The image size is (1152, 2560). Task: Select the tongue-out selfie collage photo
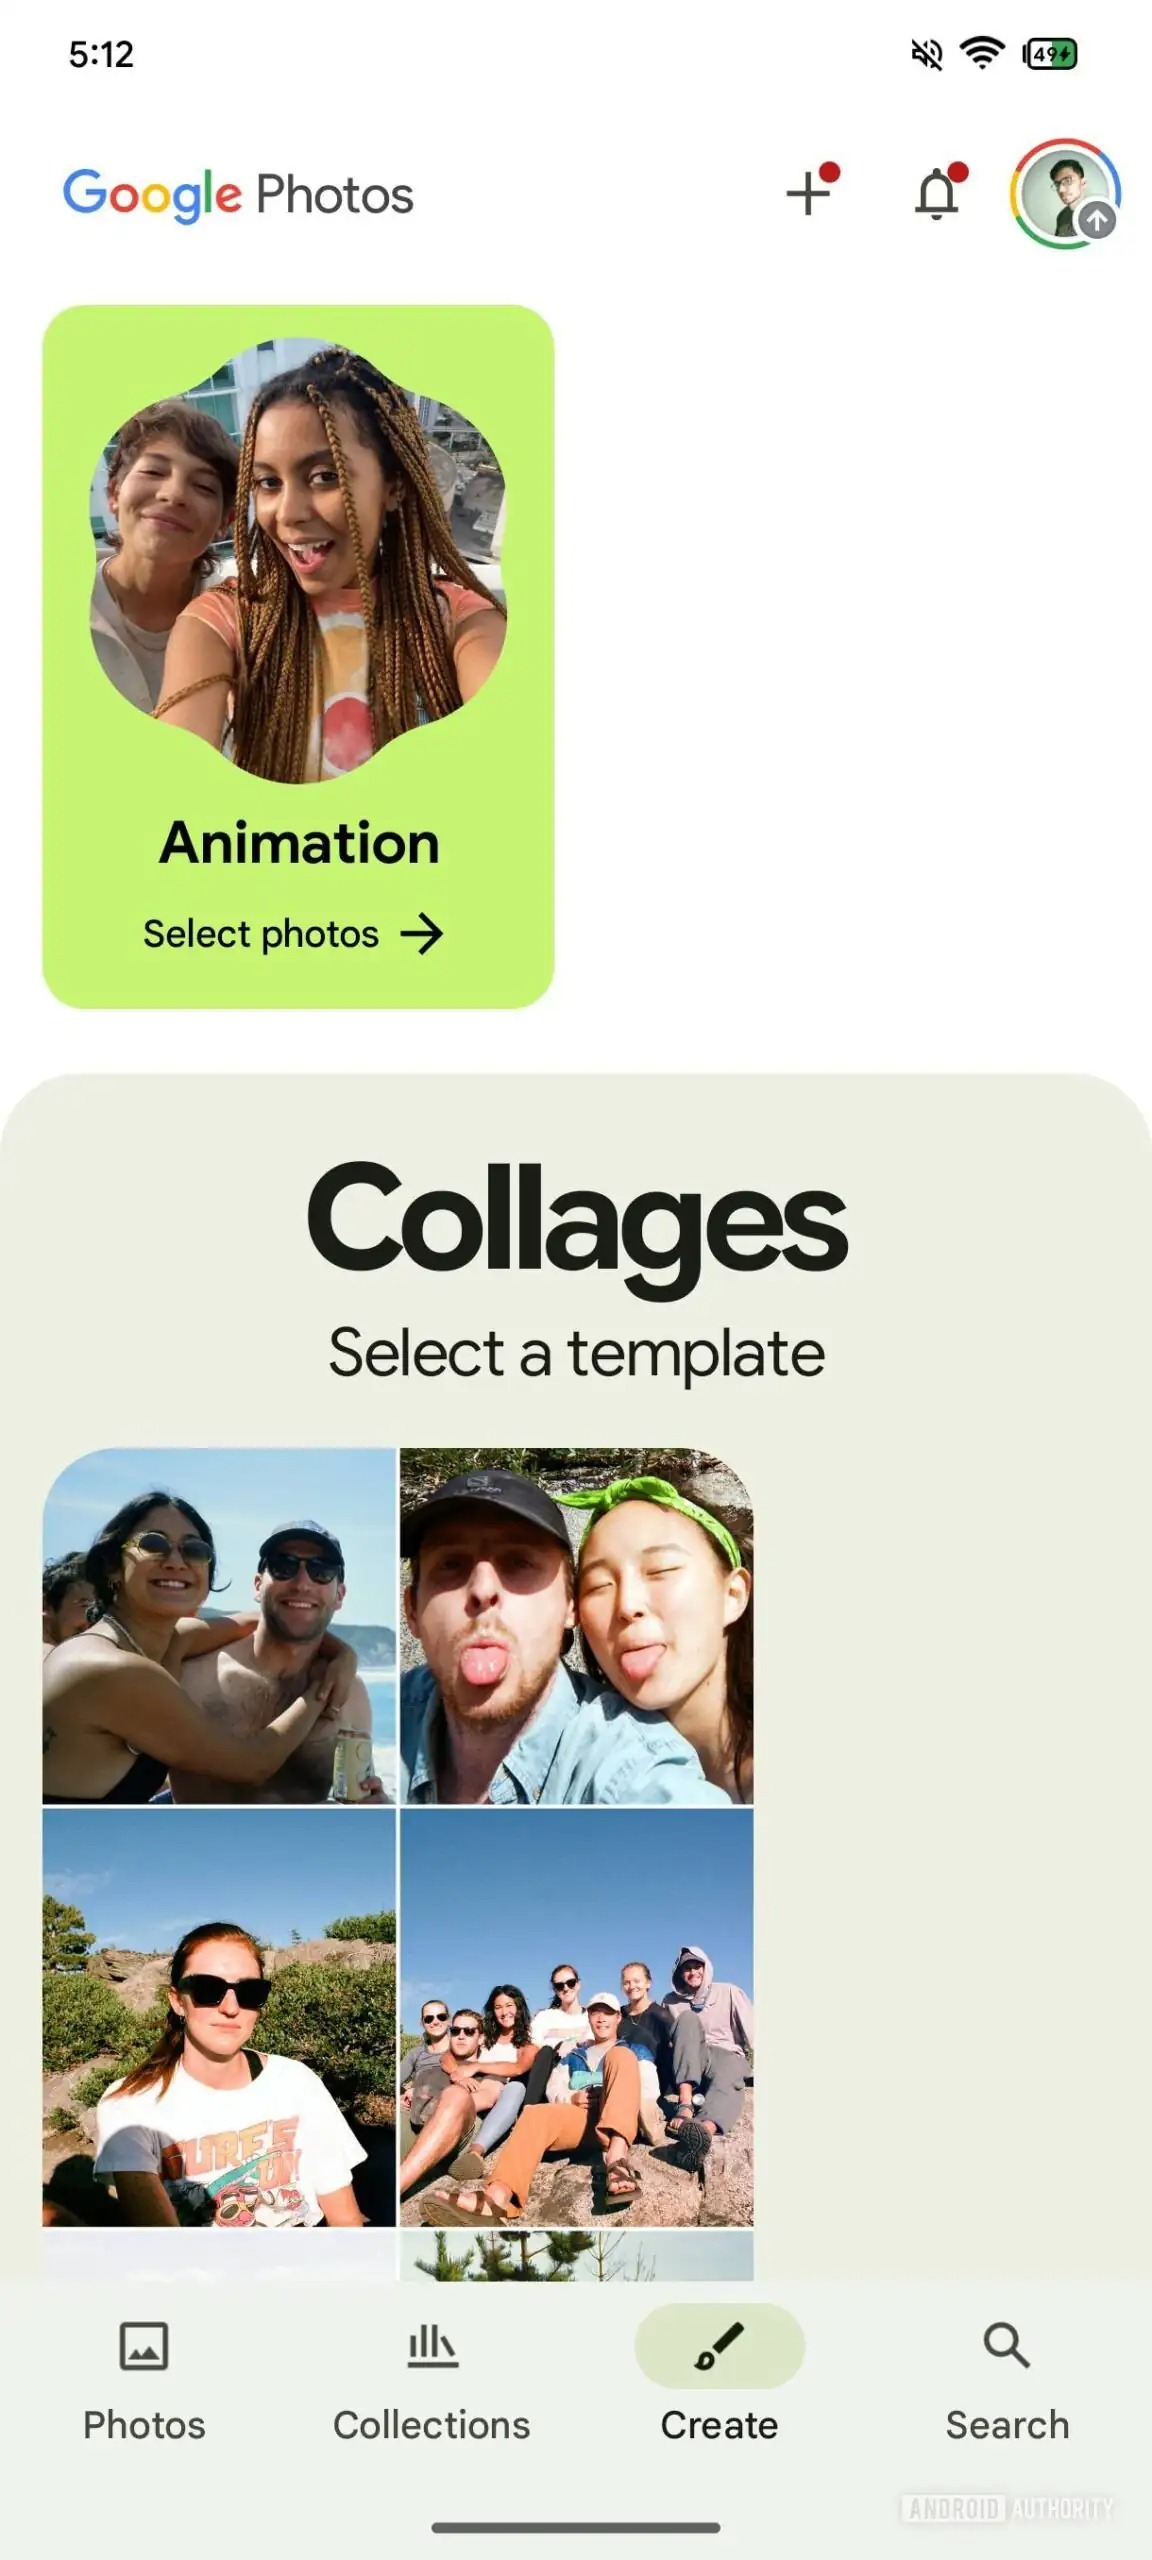[577, 1626]
